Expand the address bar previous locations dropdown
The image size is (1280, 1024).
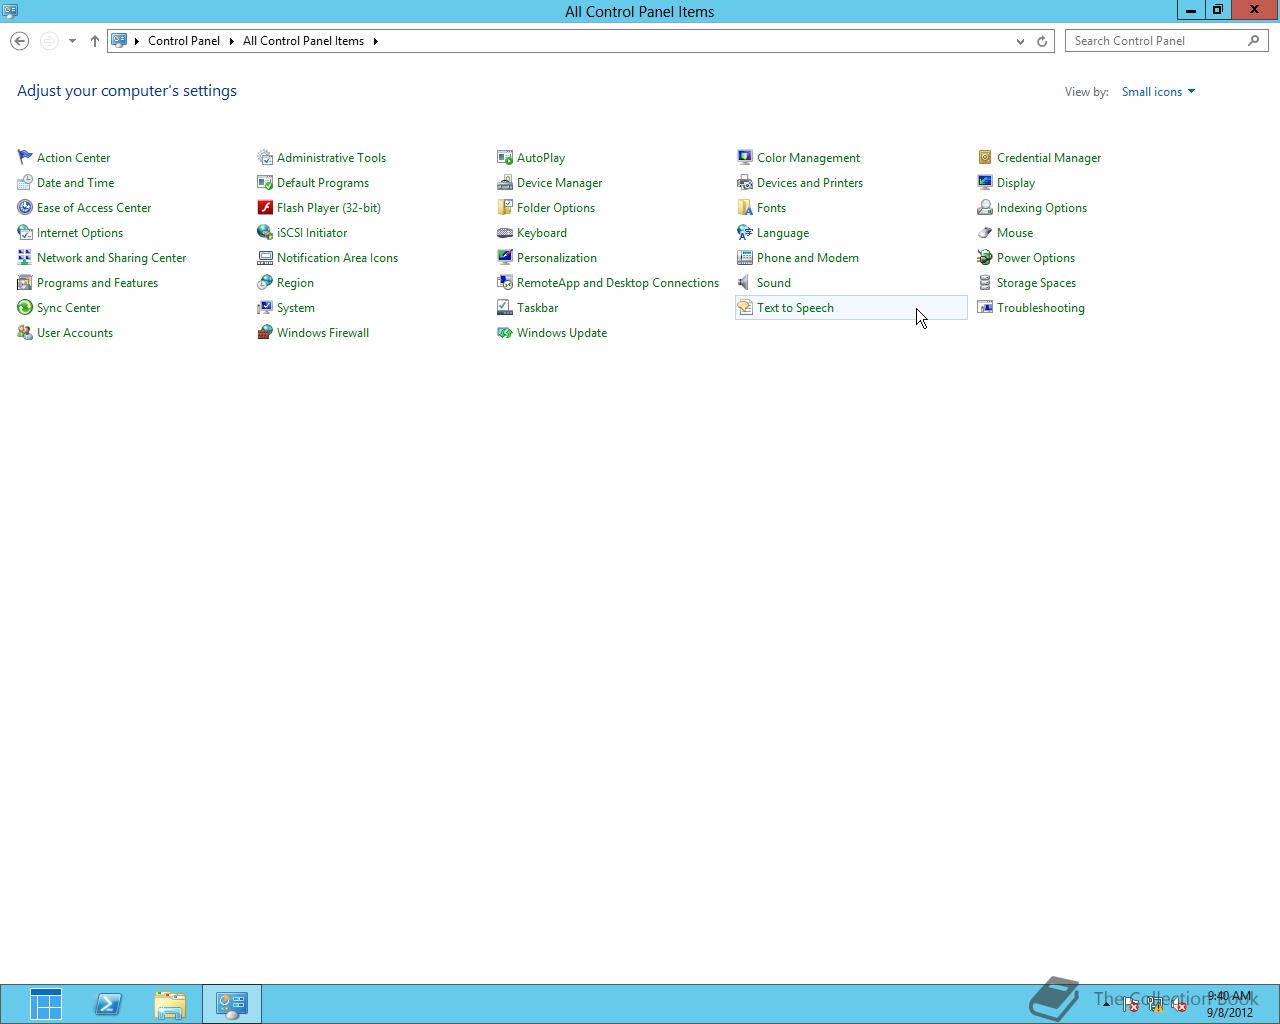[x=1020, y=41]
